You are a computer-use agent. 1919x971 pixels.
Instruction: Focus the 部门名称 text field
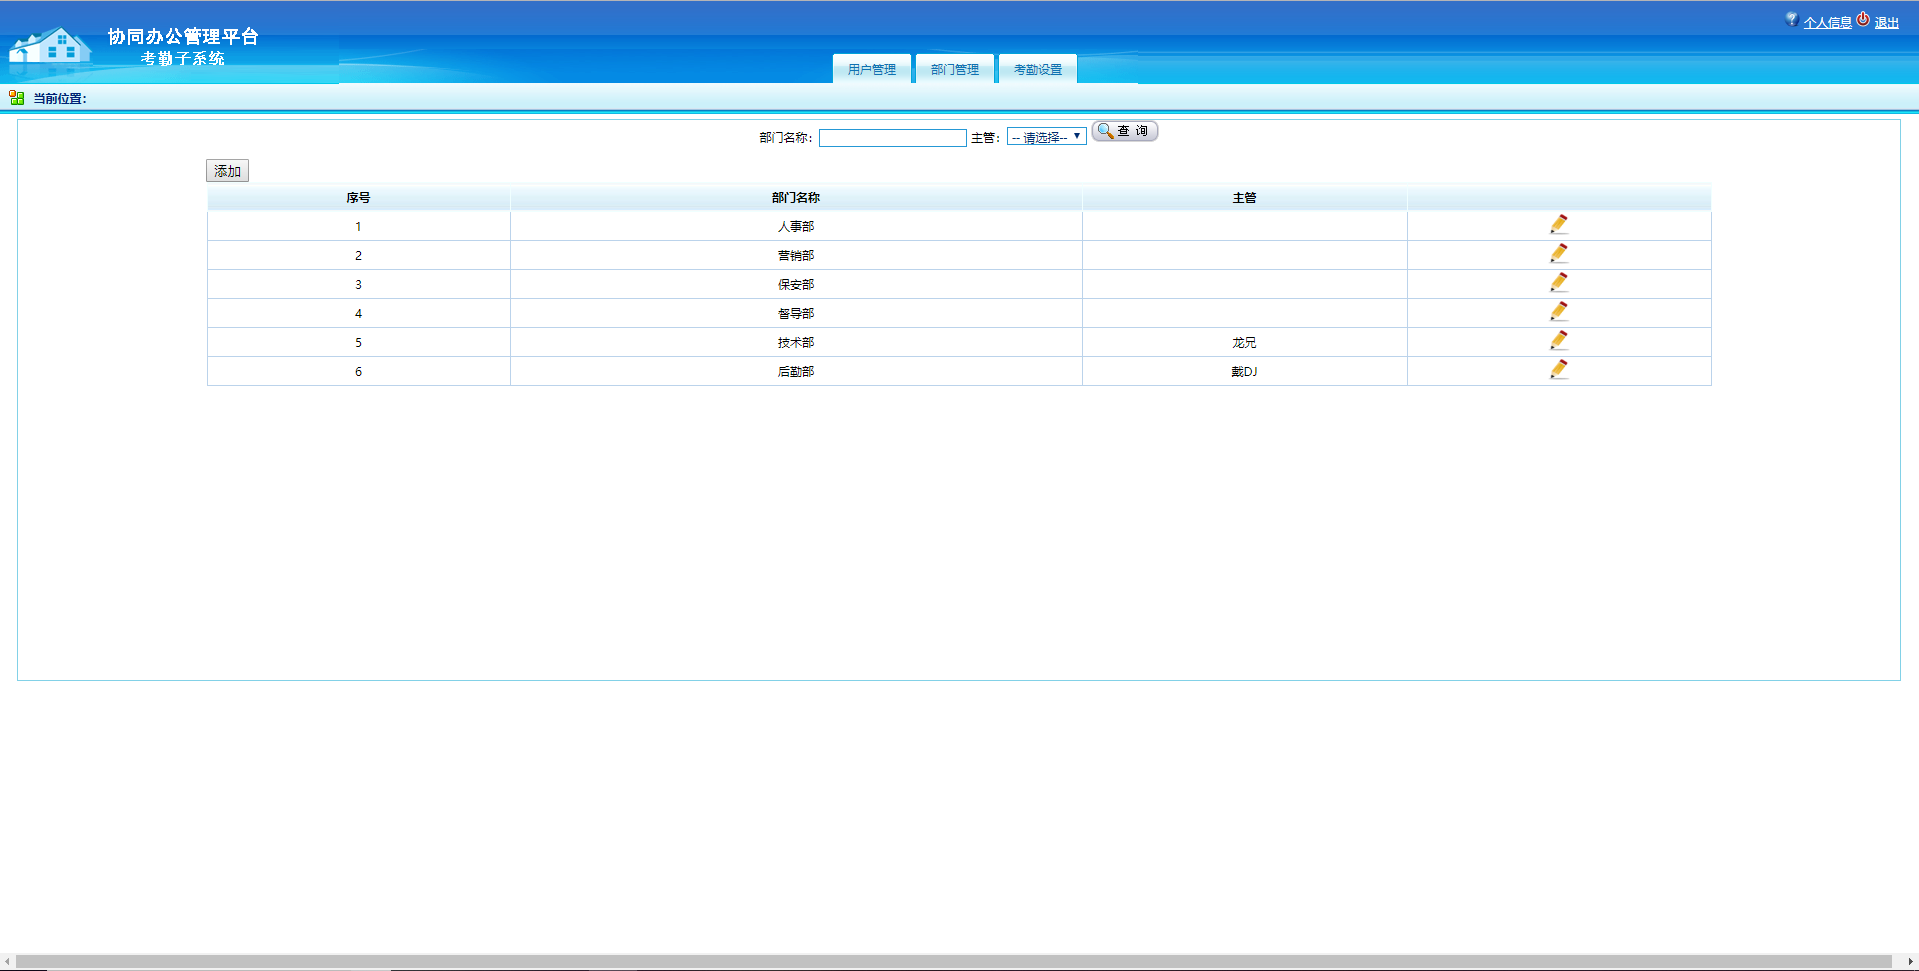click(892, 138)
